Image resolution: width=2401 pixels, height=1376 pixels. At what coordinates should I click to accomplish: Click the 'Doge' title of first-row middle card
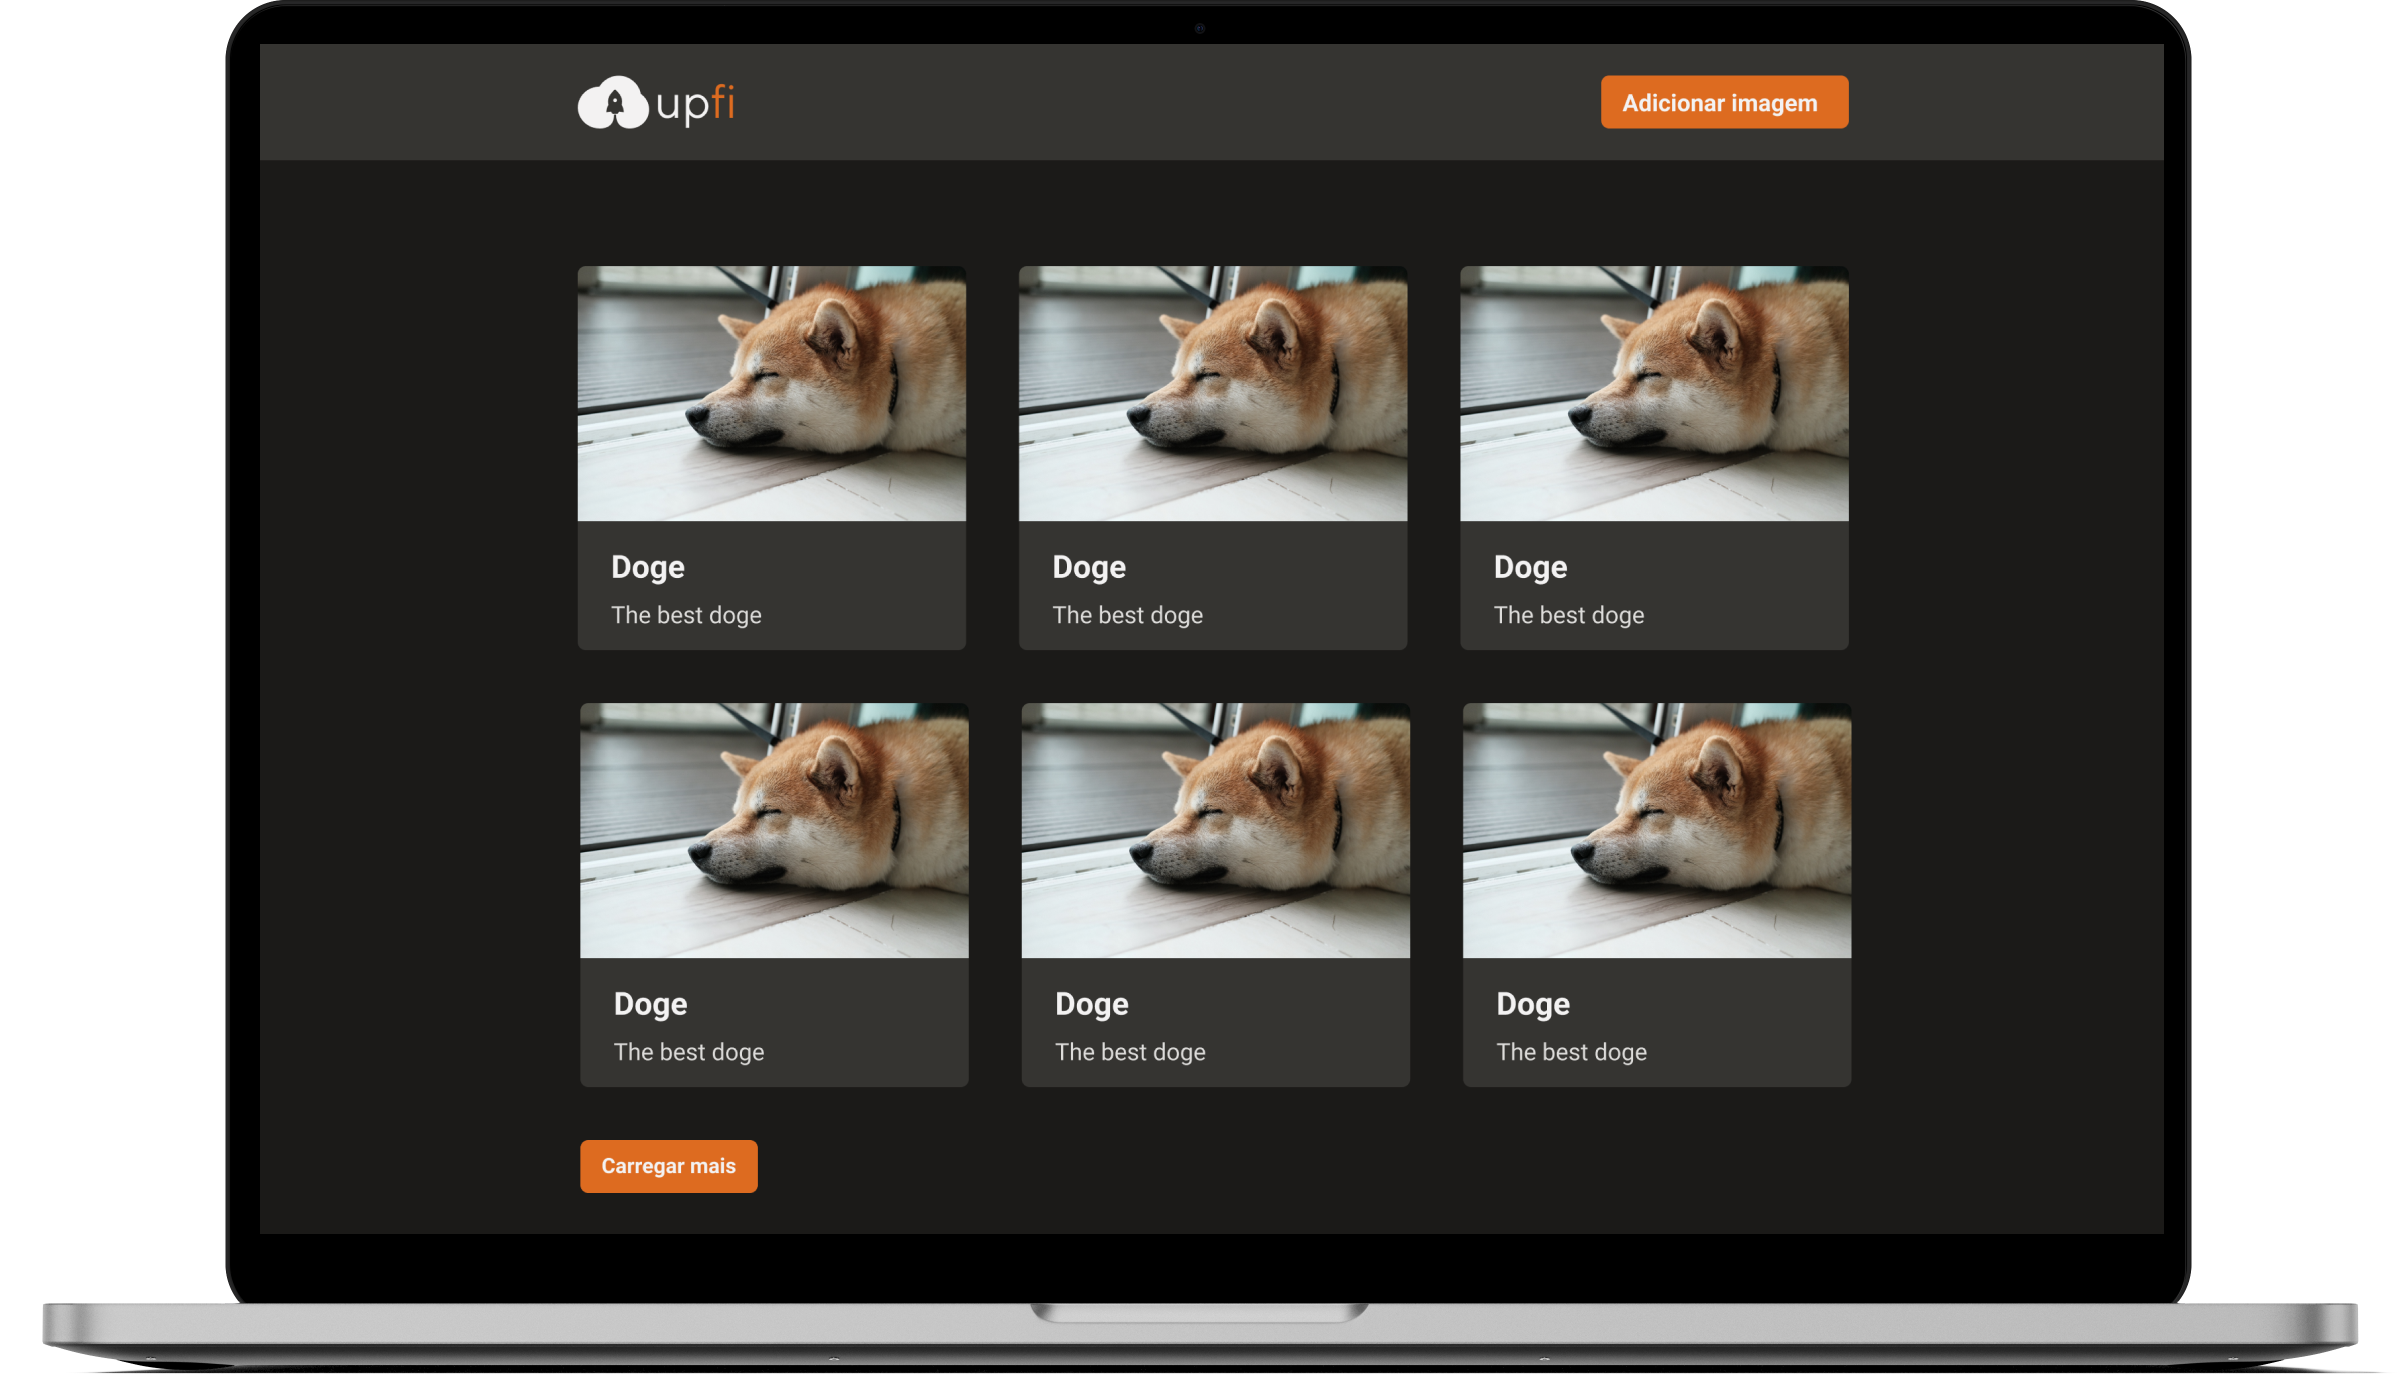(1088, 567)
